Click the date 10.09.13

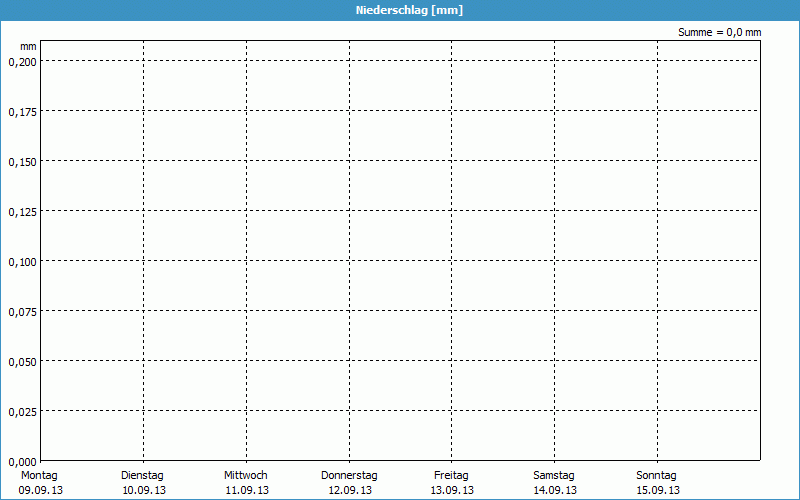pos(144,491)
